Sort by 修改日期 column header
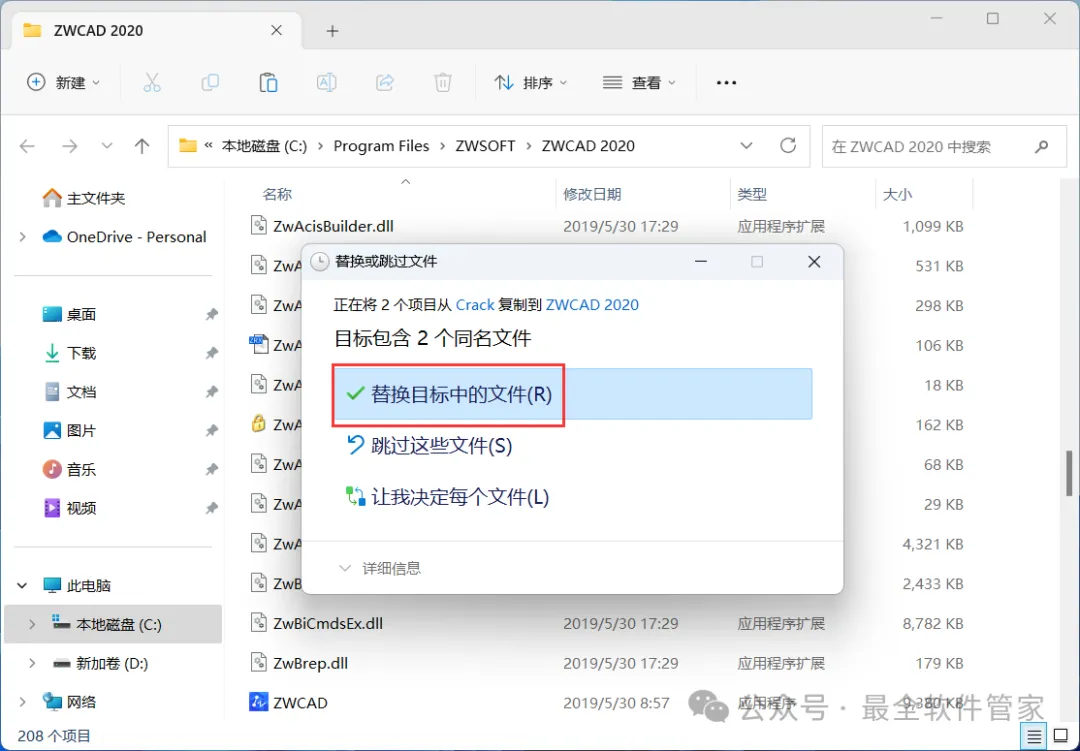The height and width of the screenshot is (751, 1080). (x=592, y=195)
